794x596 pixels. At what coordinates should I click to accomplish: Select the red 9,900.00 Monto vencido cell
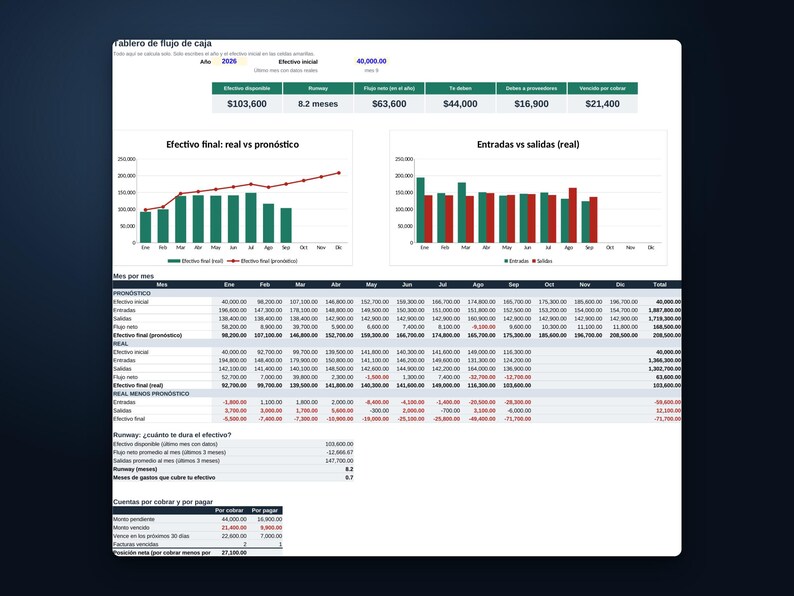(265, 528)
